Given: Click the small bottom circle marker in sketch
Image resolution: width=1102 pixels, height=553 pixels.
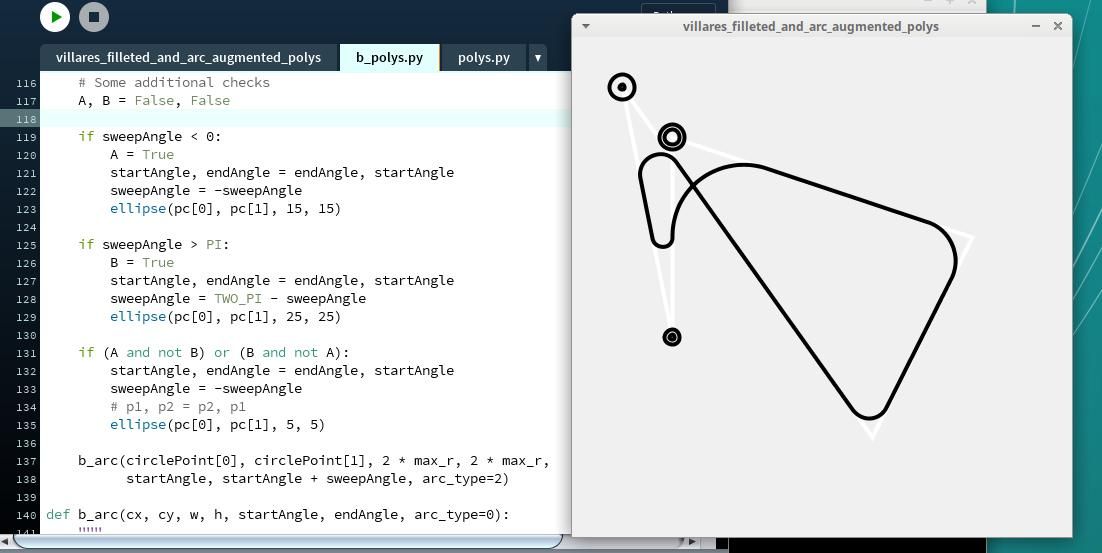Looking at the screenshot, I should click(672, 337).
